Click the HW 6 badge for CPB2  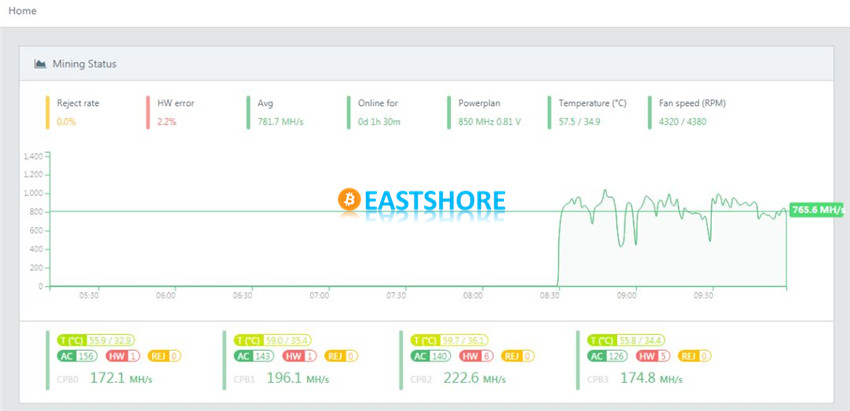click(476, 356)
